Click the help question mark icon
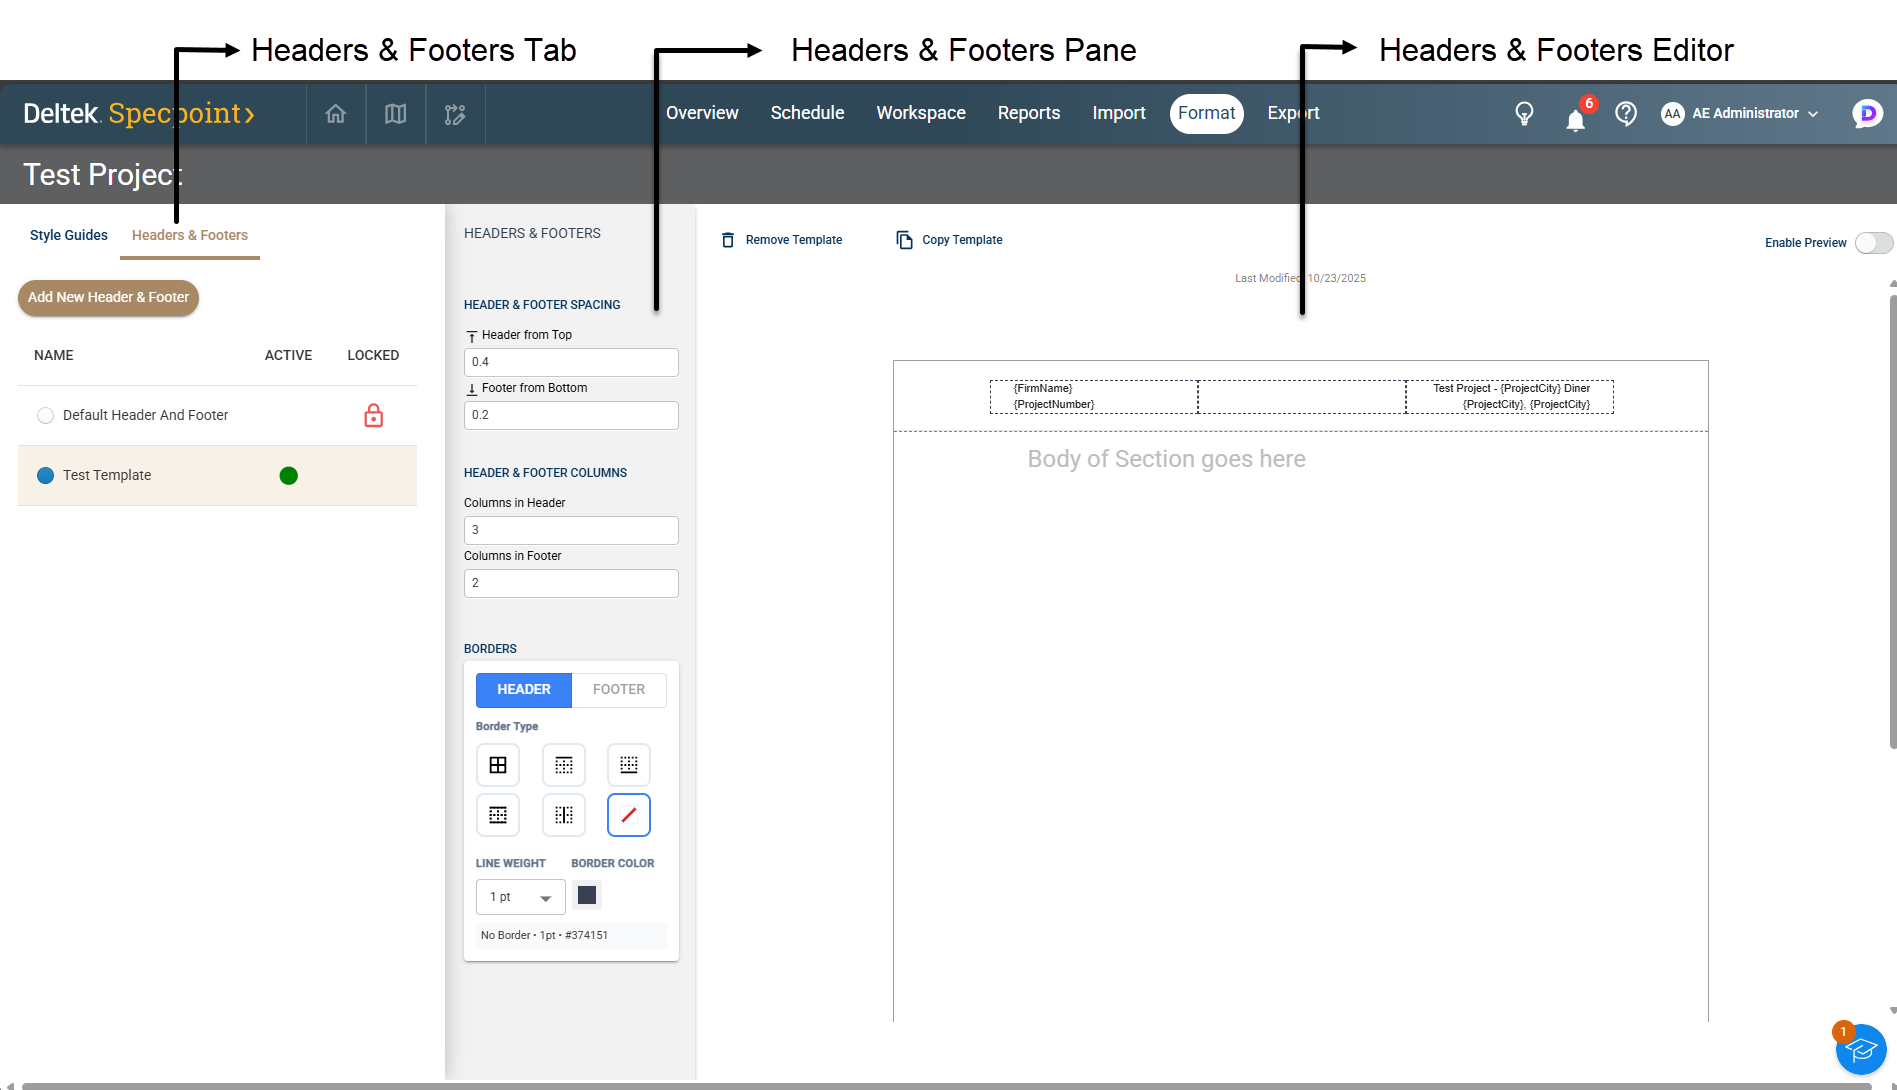1897x1090 pixels. 1626,114
